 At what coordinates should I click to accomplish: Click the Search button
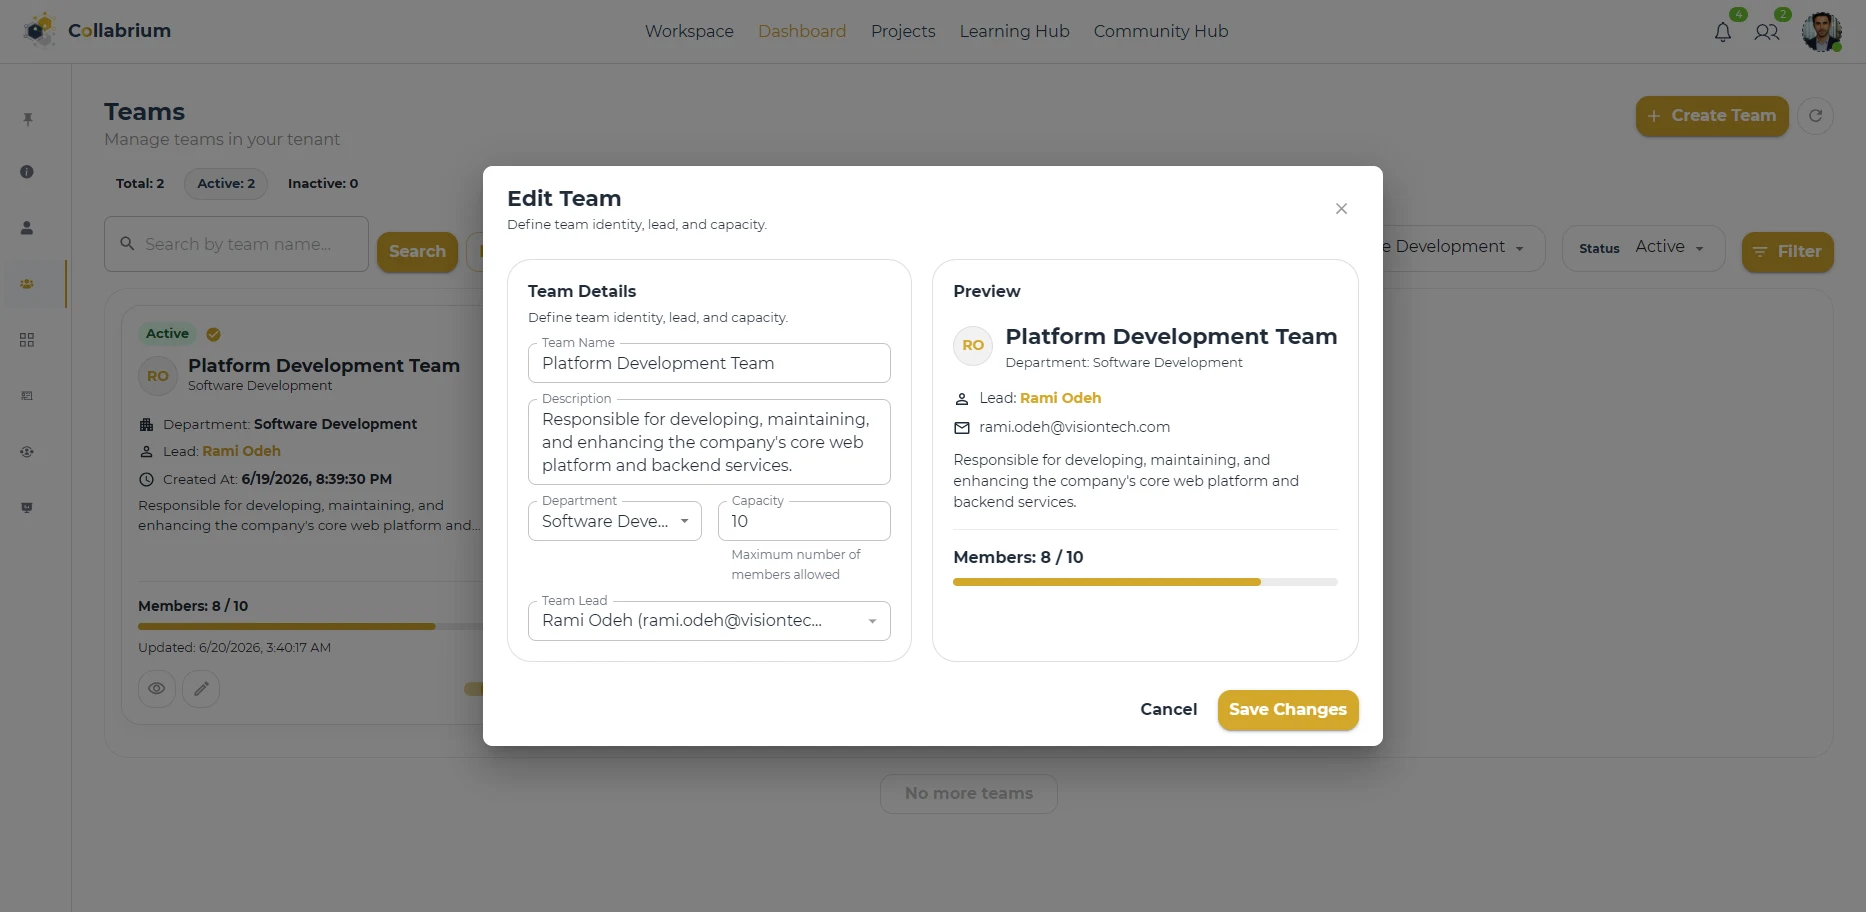(417, 252)
